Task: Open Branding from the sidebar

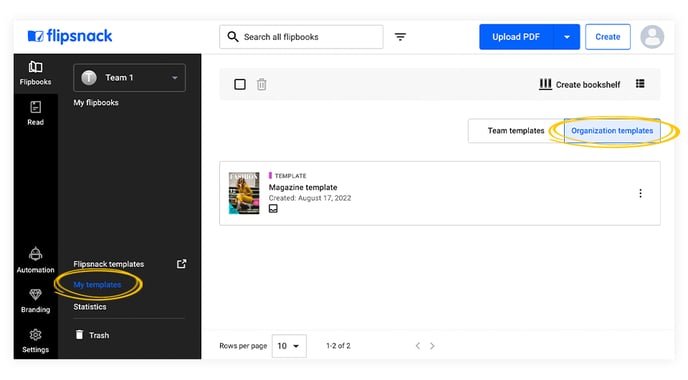Action: pos(36,301)
